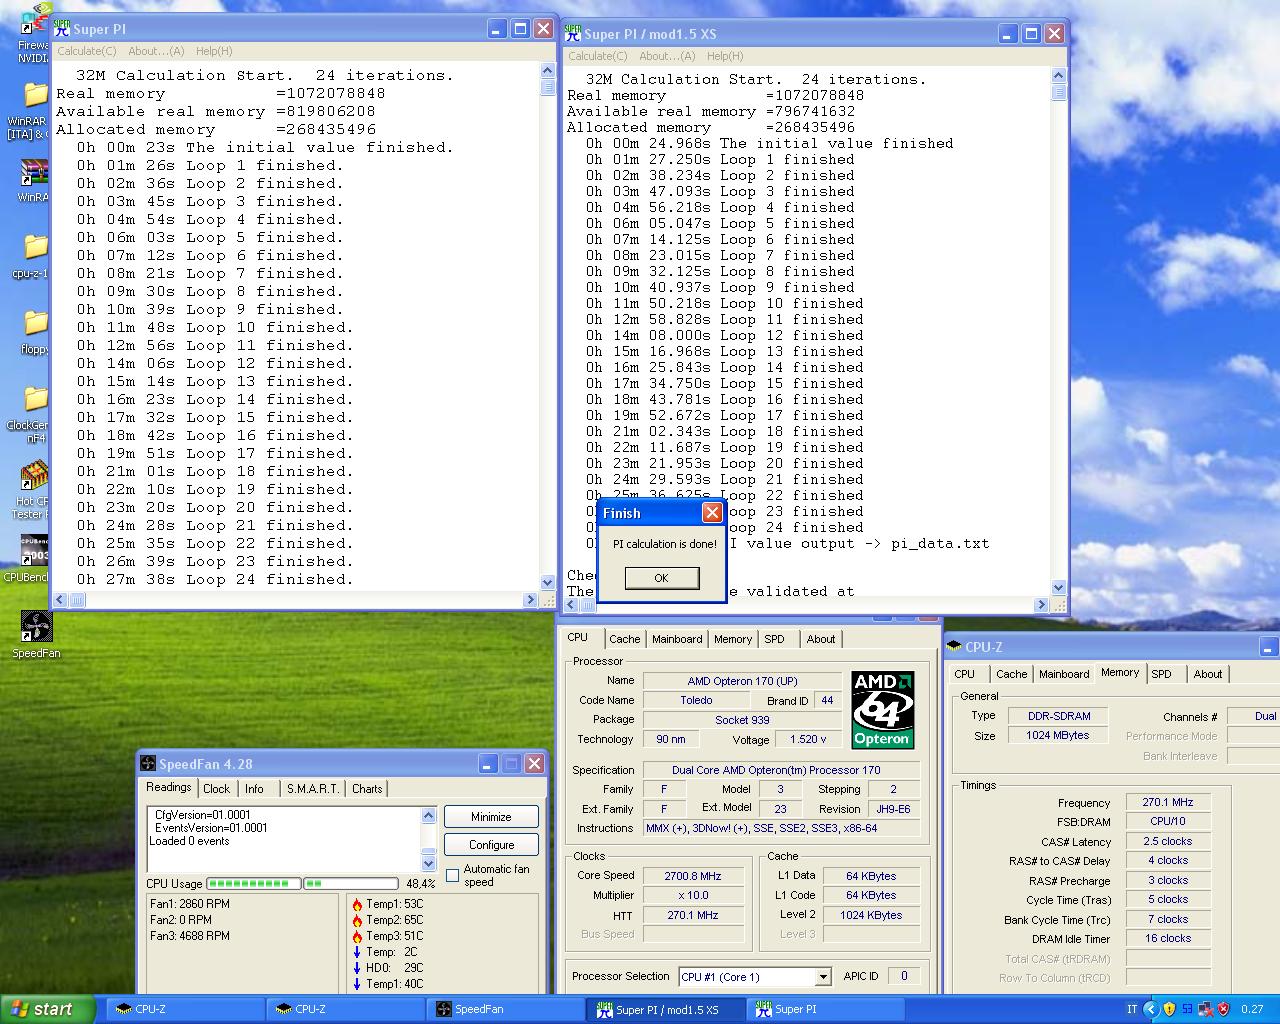
Task: Switch to SpeedFan taskbar button
Action: (x=505, y=1009)
